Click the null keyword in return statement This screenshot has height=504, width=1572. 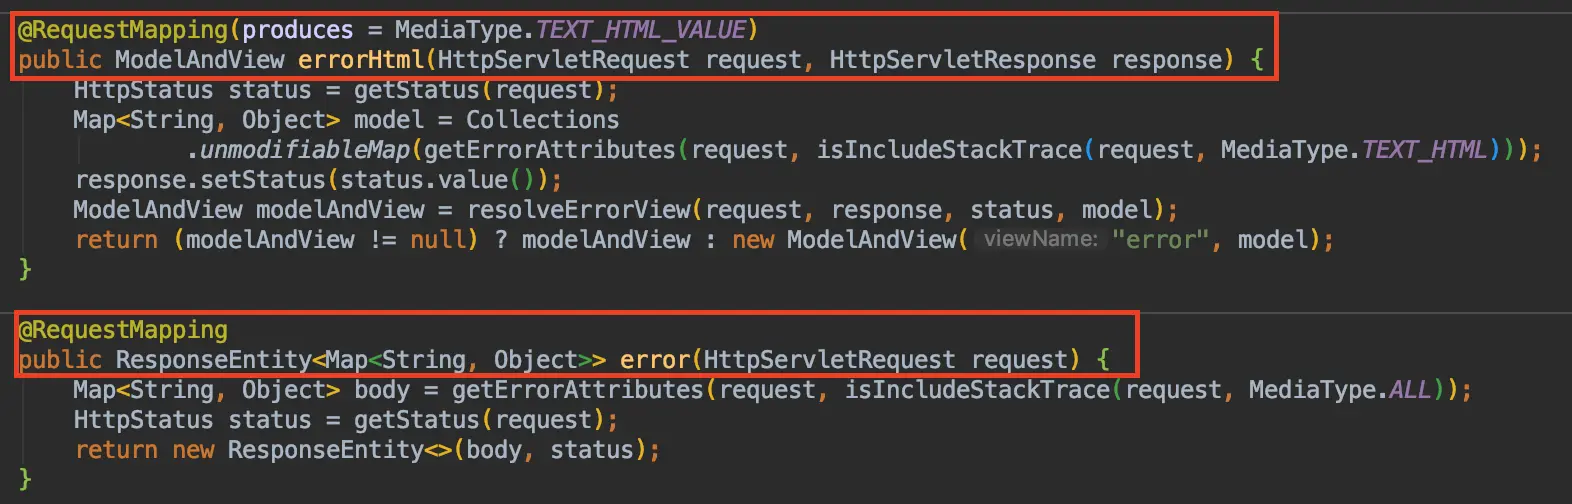(x=438, y=240)
